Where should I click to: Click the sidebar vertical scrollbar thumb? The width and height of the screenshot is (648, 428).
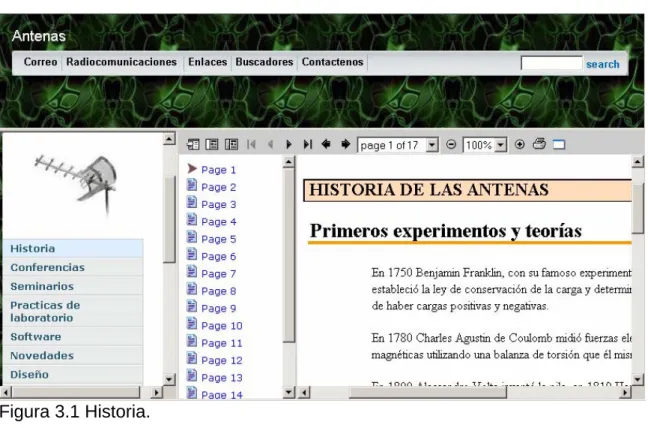(x=169, y=220)
